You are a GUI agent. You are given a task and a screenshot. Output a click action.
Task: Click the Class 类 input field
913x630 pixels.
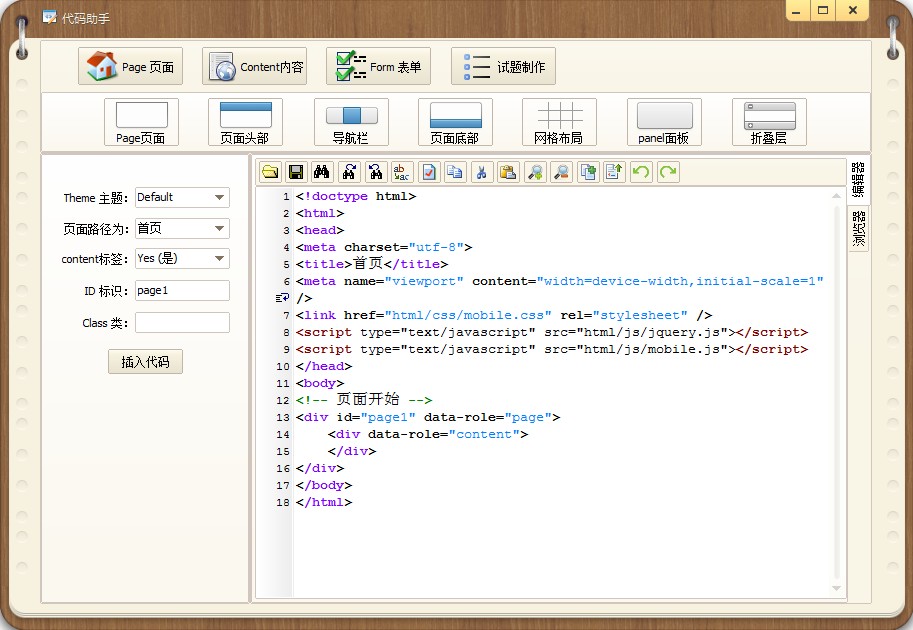point(182,323)
